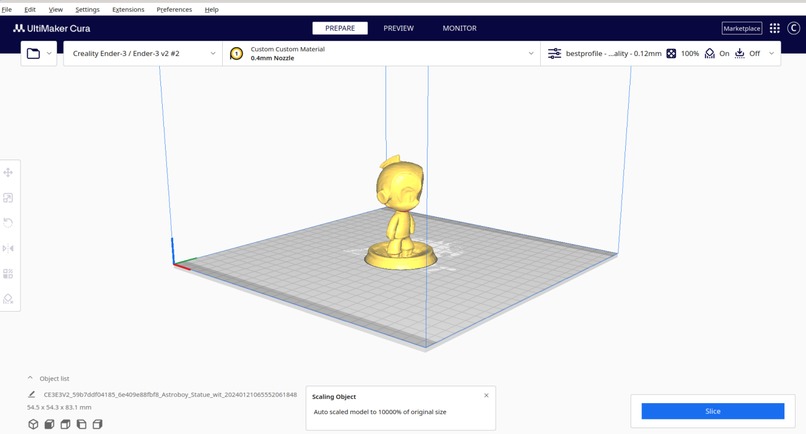This screenshot has height=434, width=806.
Task: Open print settings sliders icon
Action: coord(554,53)
